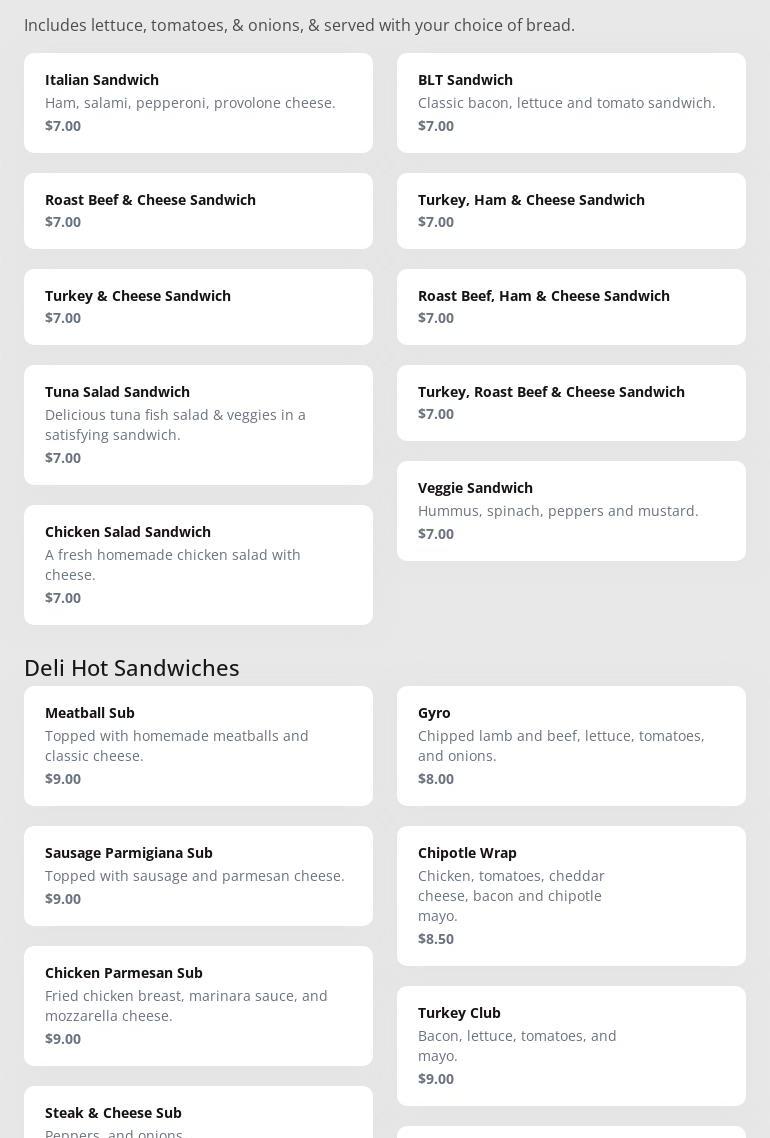Viewport: 770px width, 1138px height.
Task: Open the Chicken Salad Sandwich item
Action: coord(198,565)
